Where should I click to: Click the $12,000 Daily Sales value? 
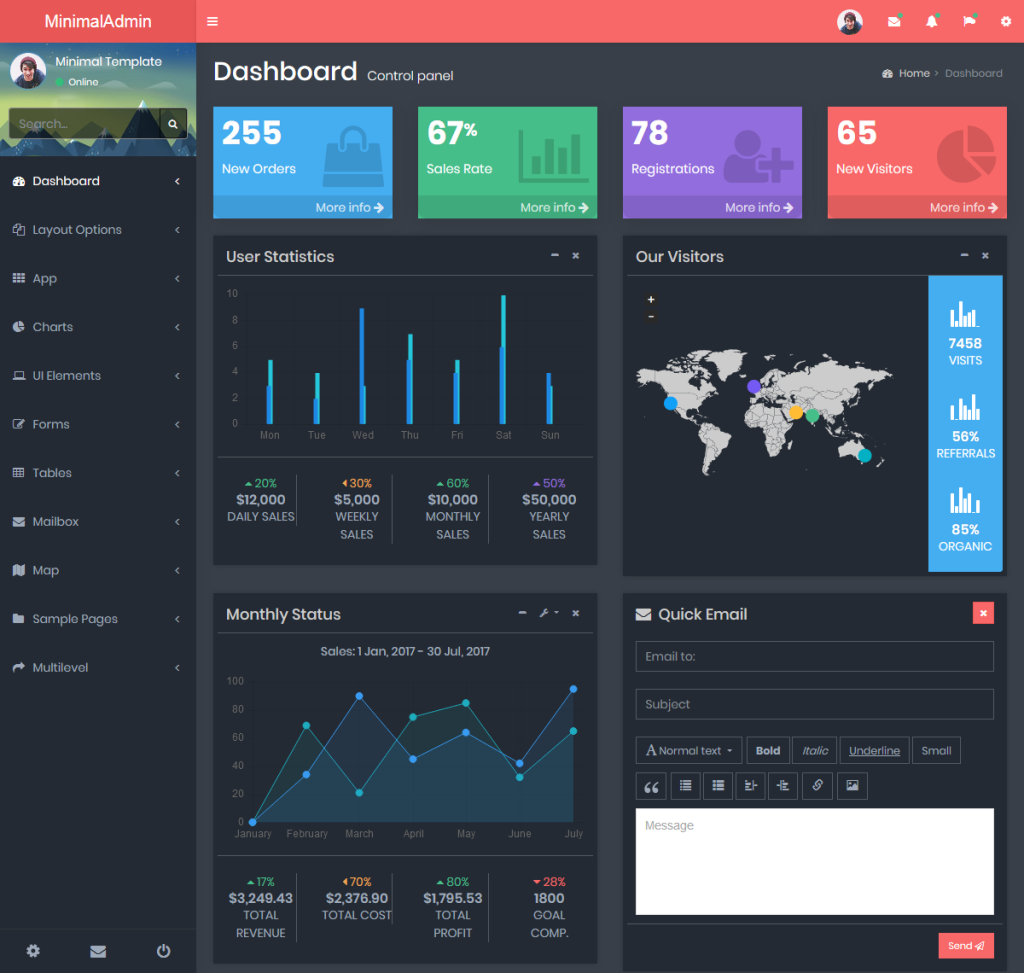[261, 500]
